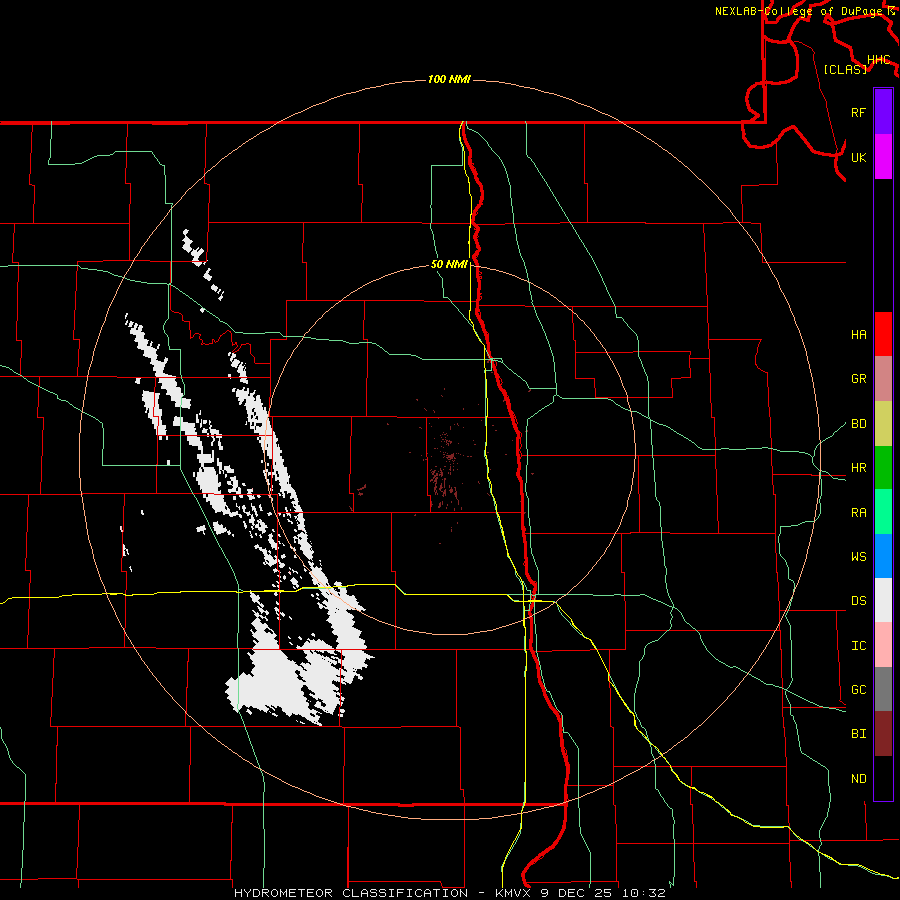Click the 'HYDROMETEOR CLASSIFICATION' footer title
Viewport: 900px width, 900px height.
[x=351, y=893]
